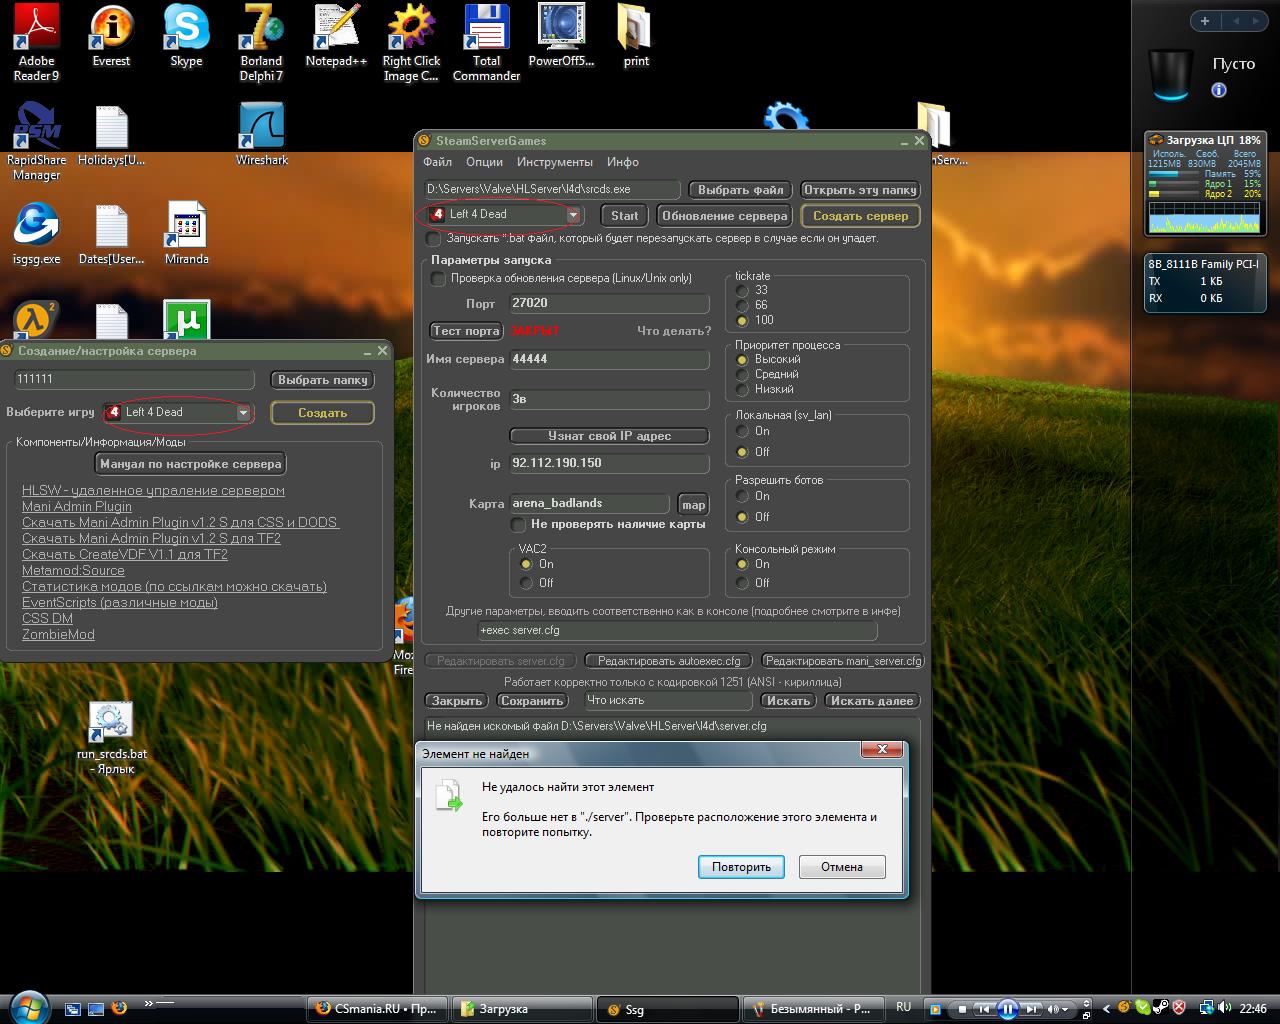Open the Everest desktop shortcut
The height and width of the screenshot is (1024, 1280).
(111, 30)
